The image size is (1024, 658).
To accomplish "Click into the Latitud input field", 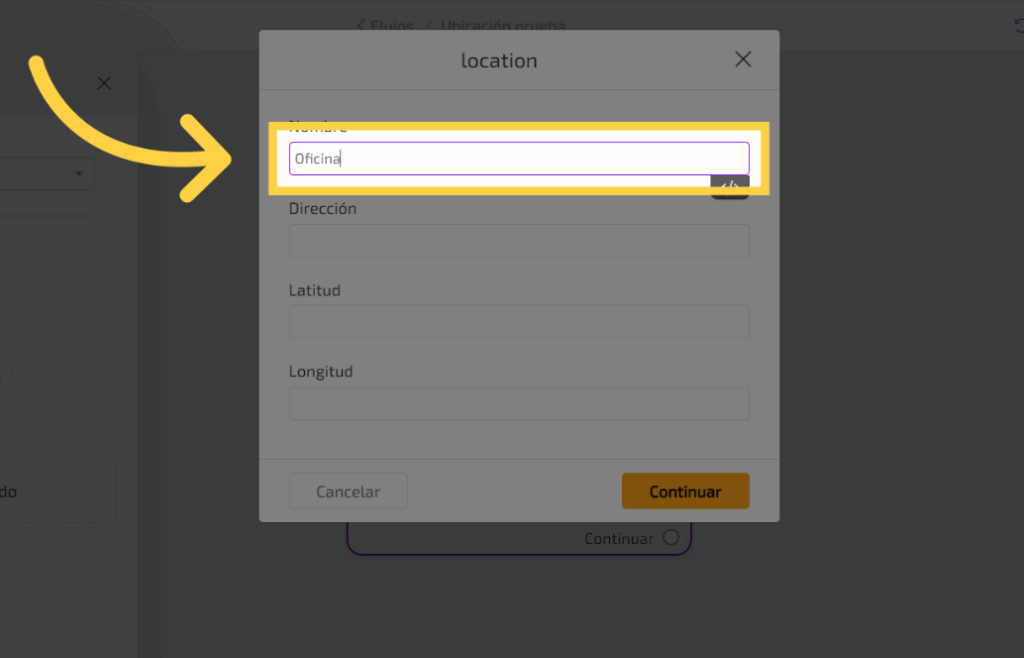I will click(519, 321).
